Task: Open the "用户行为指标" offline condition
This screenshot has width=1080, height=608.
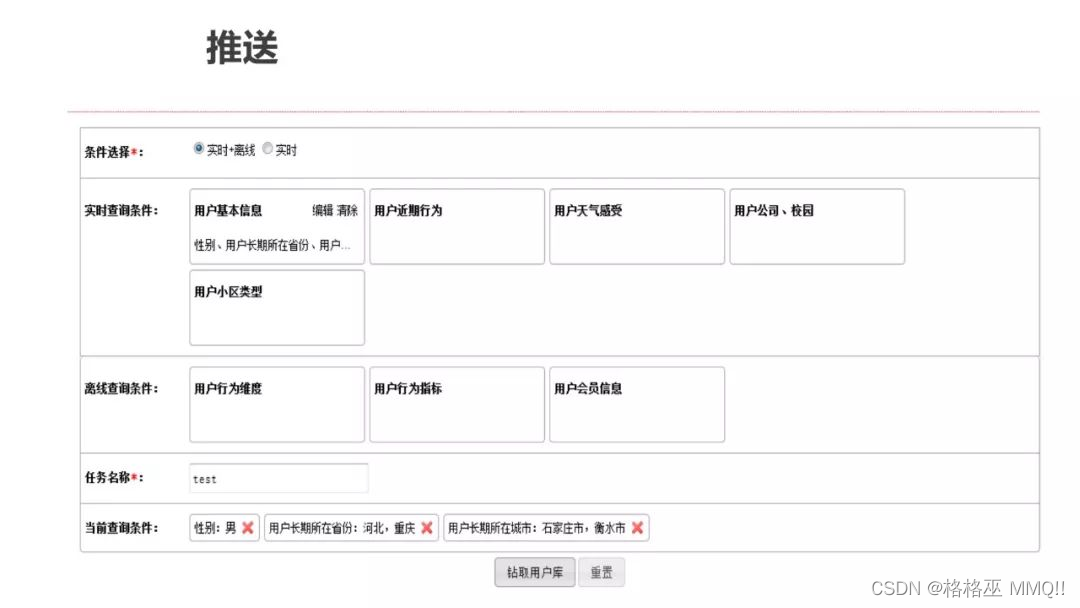Action: tap(457, 404)
